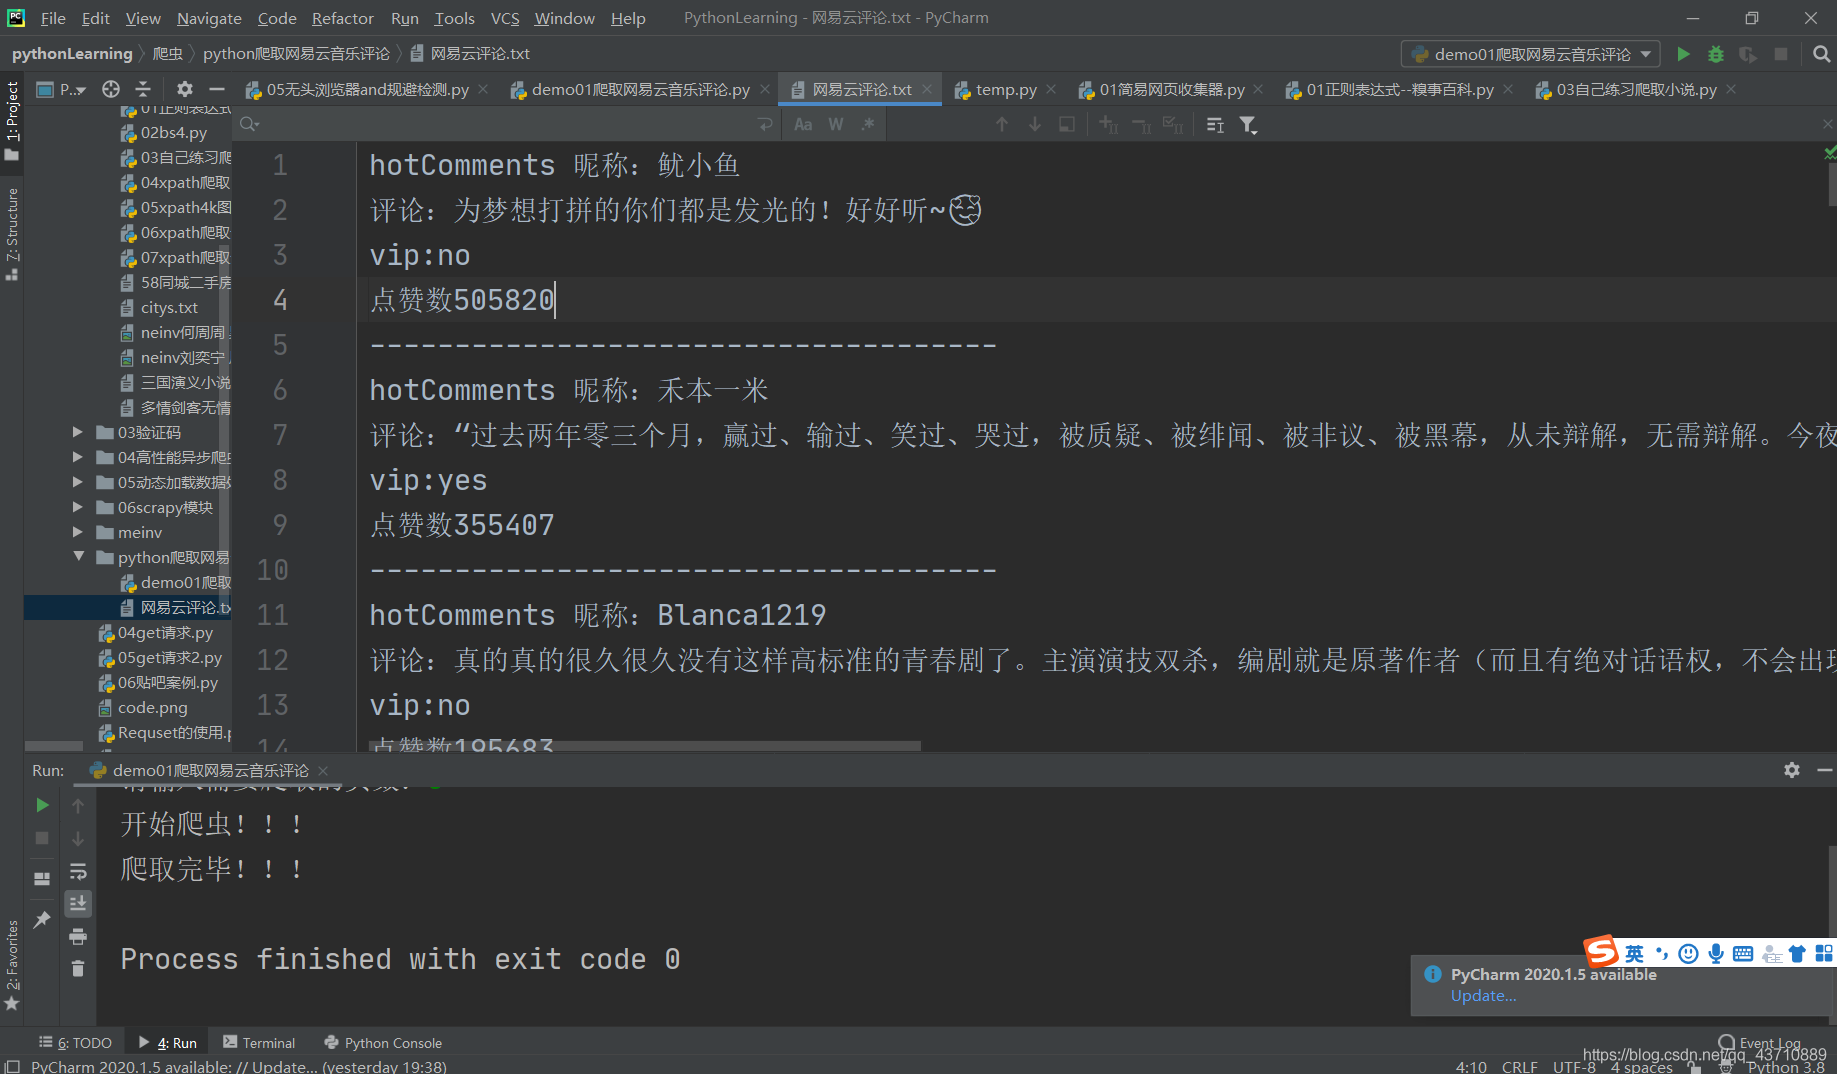Viewport: 1837px width, 1074px height.
Task: Open the Project view selector dropdown
Action: click(62, 89)
